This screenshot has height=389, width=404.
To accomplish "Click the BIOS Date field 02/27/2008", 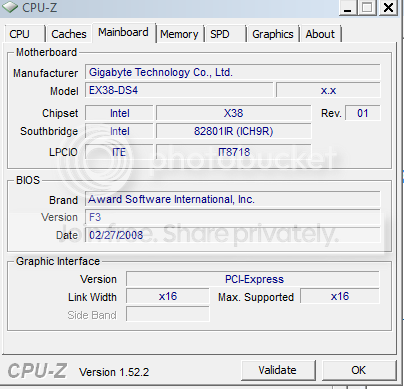I will [x=233, y=235].
